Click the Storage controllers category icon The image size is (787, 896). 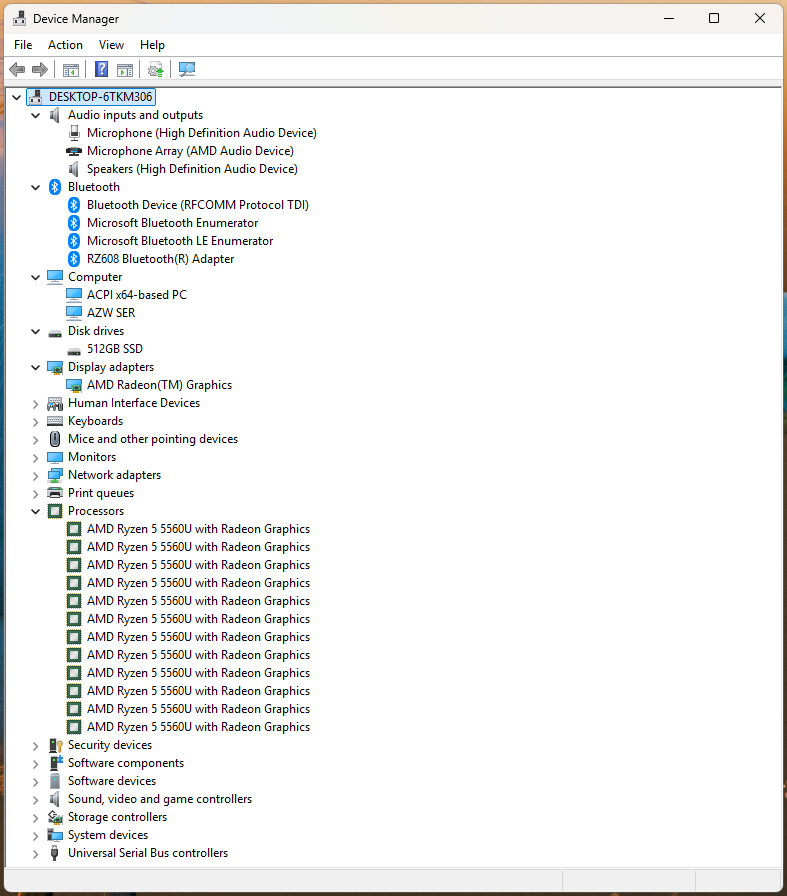(55, 817)
